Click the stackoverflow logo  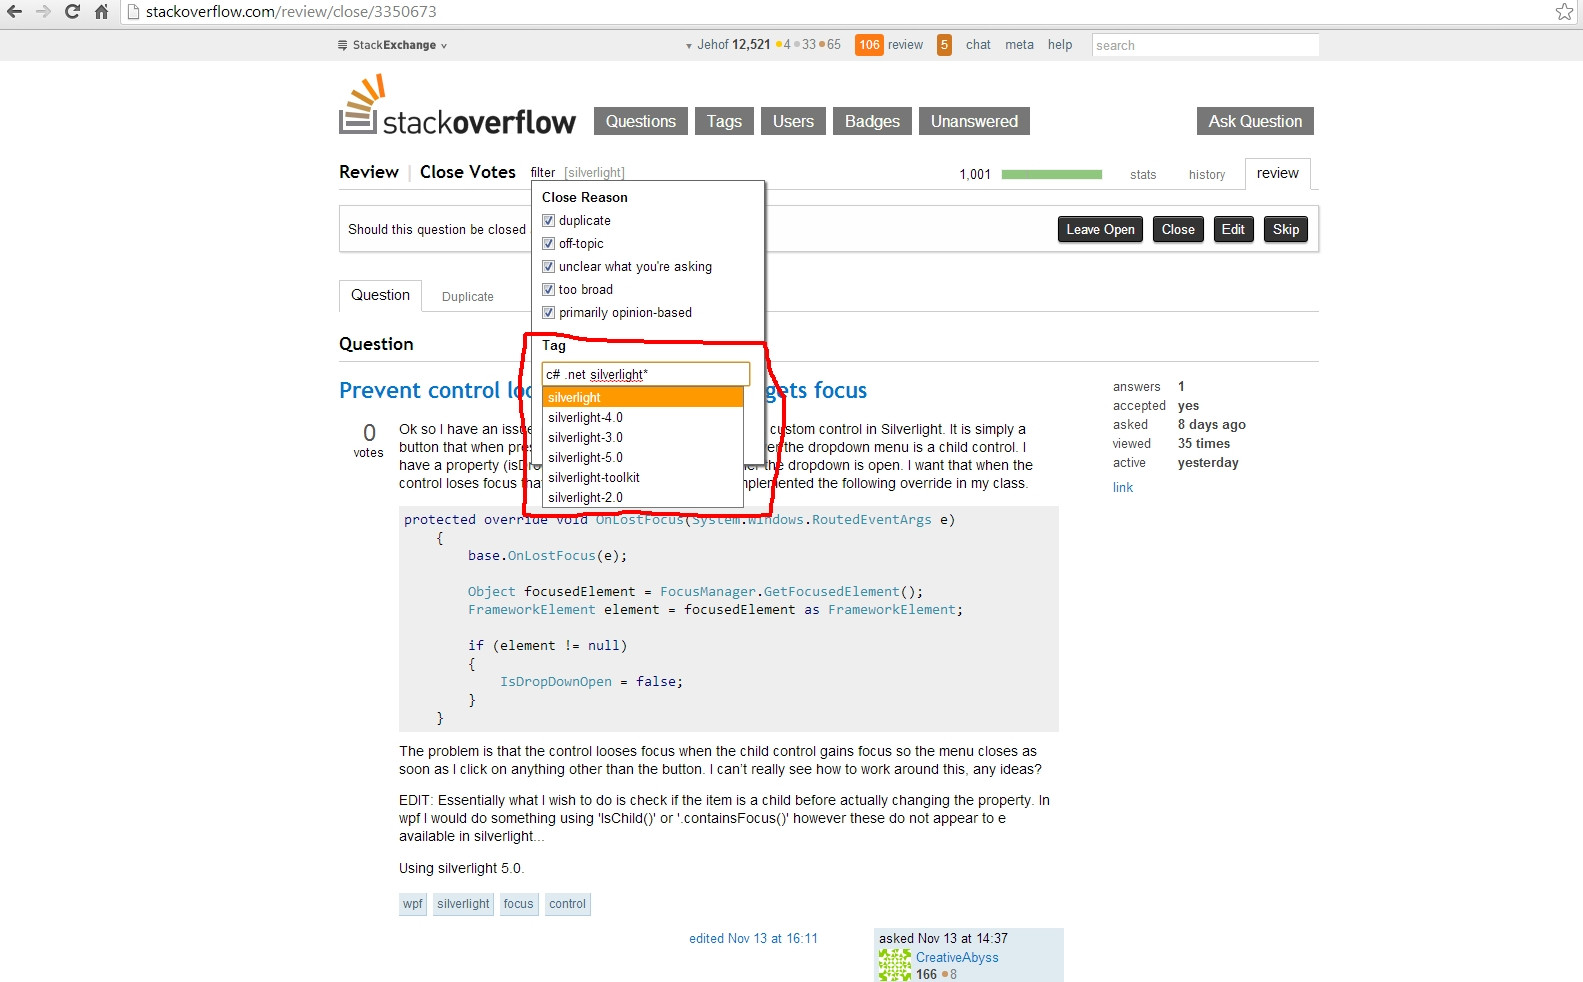point(457,105)
